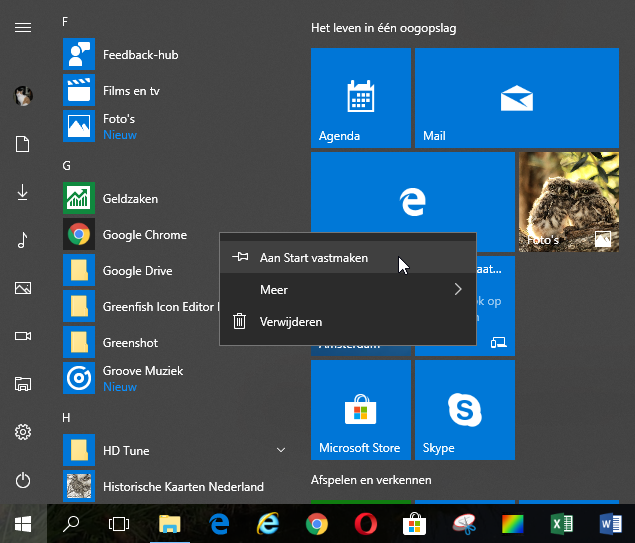Open Films en tv app

click(x=174, y=90)
